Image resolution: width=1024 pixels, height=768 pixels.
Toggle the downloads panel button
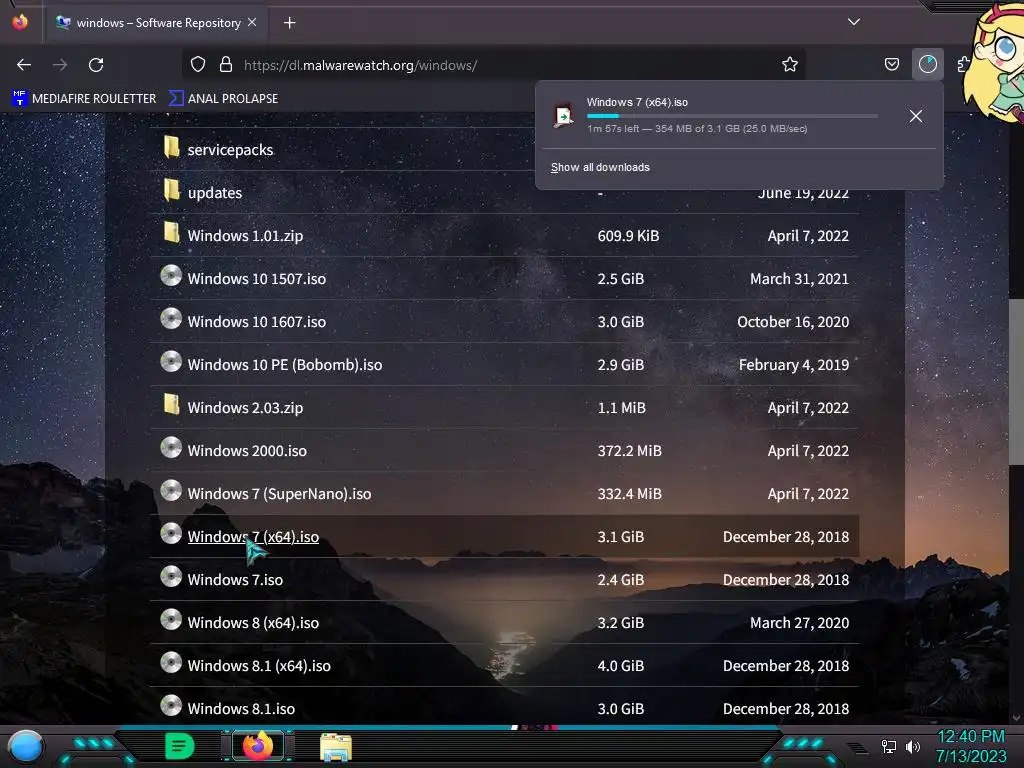[927, 65]
